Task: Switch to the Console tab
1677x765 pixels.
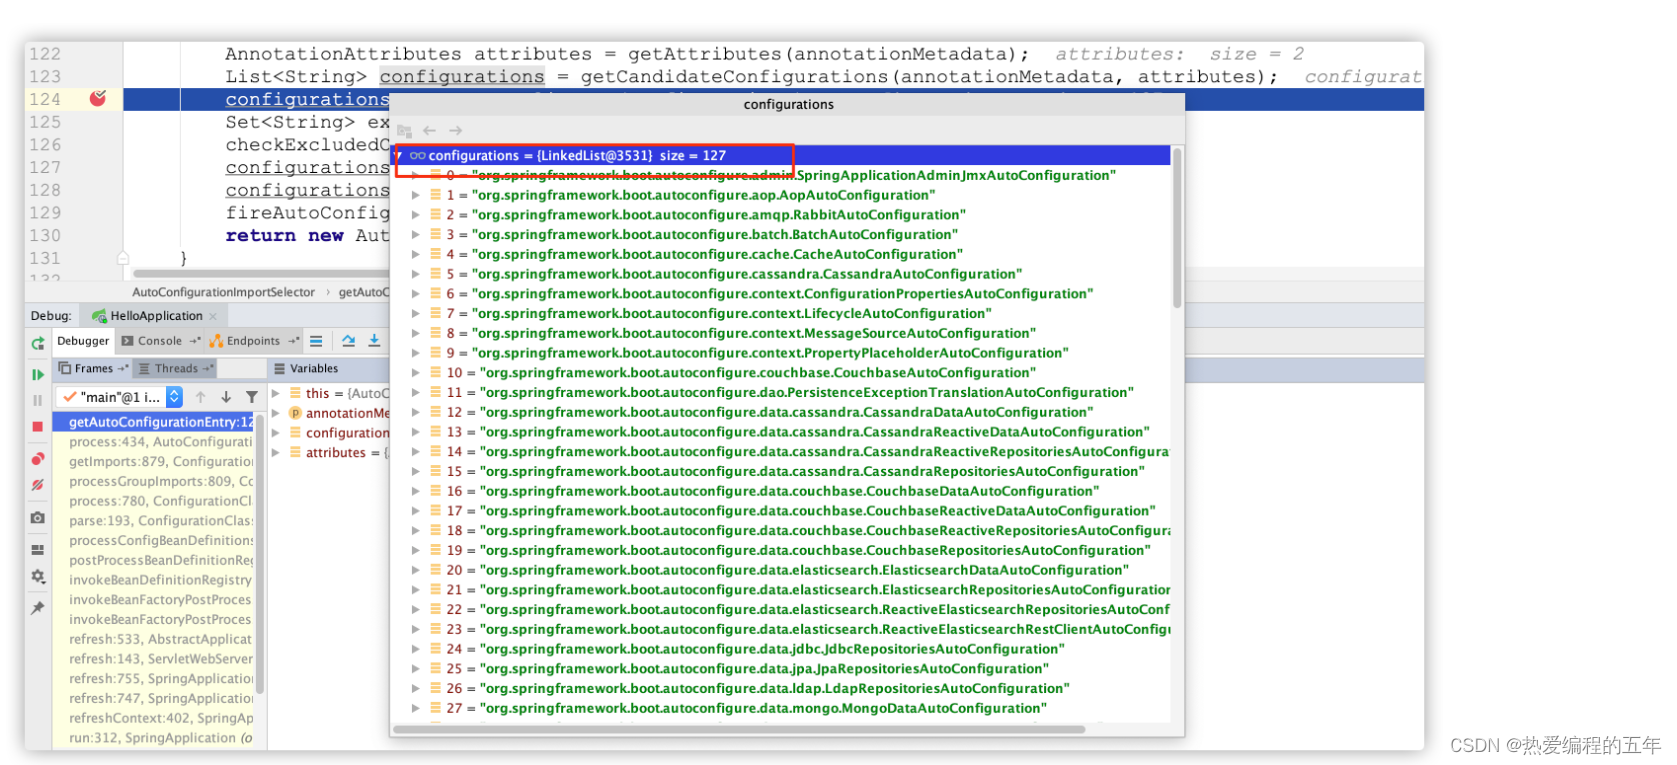Action: pyautogui.click(x=160, y=341)
